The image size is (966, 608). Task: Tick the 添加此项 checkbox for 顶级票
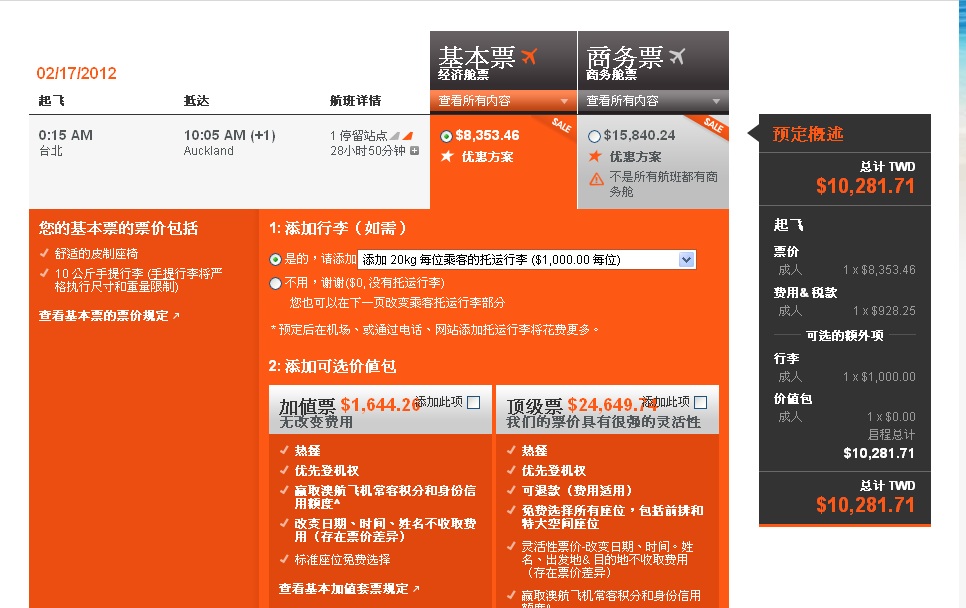(x=701, y=402)
